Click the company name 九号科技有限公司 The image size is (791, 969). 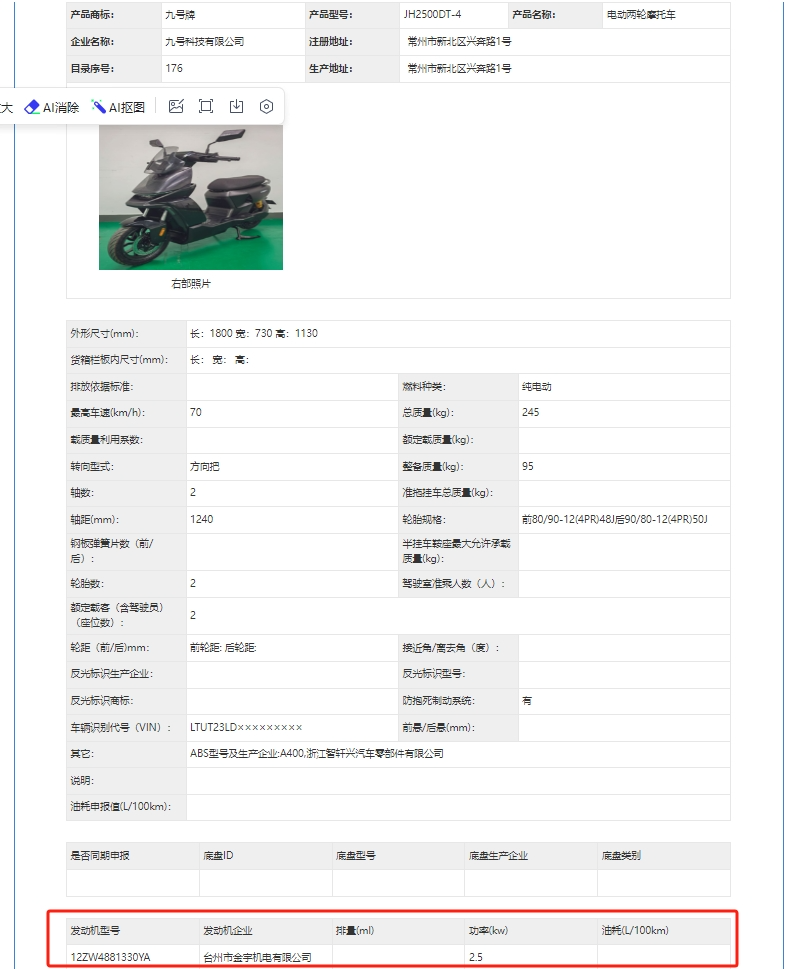point(204,42)
